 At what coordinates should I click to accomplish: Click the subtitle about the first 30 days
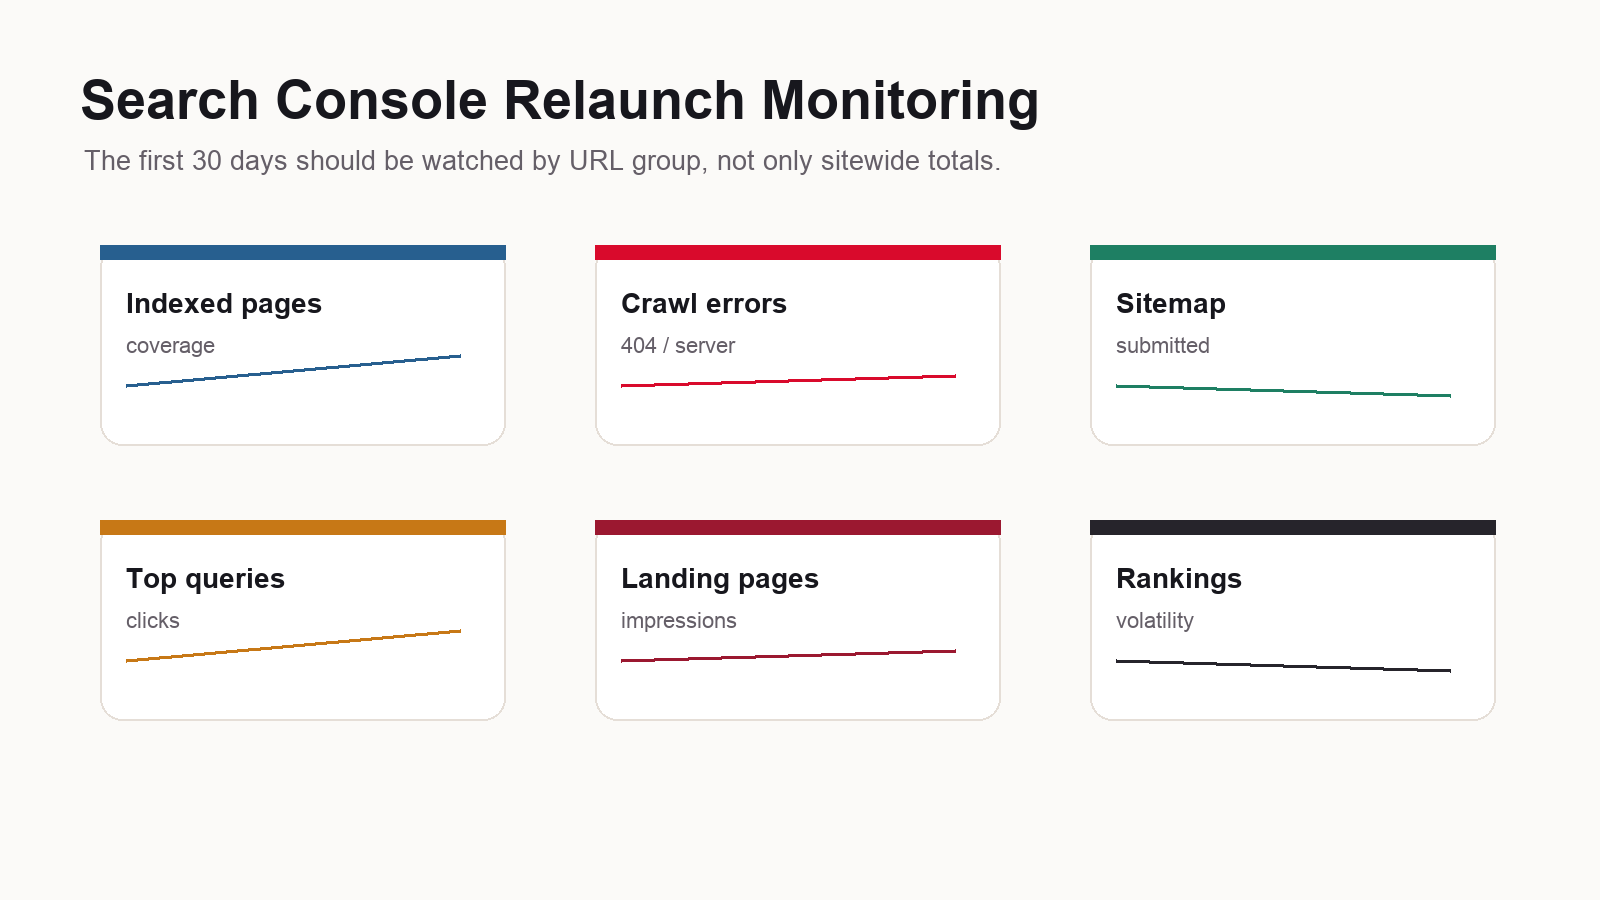[x=542, y=161]
